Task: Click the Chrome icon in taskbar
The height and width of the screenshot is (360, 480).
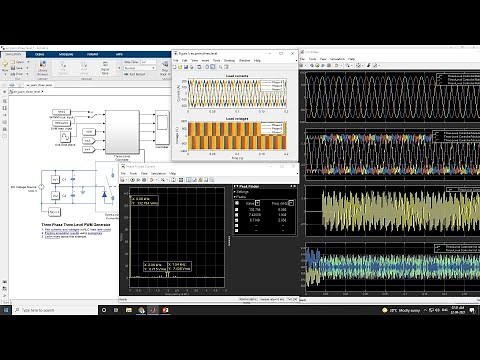Action: (141, 310)
